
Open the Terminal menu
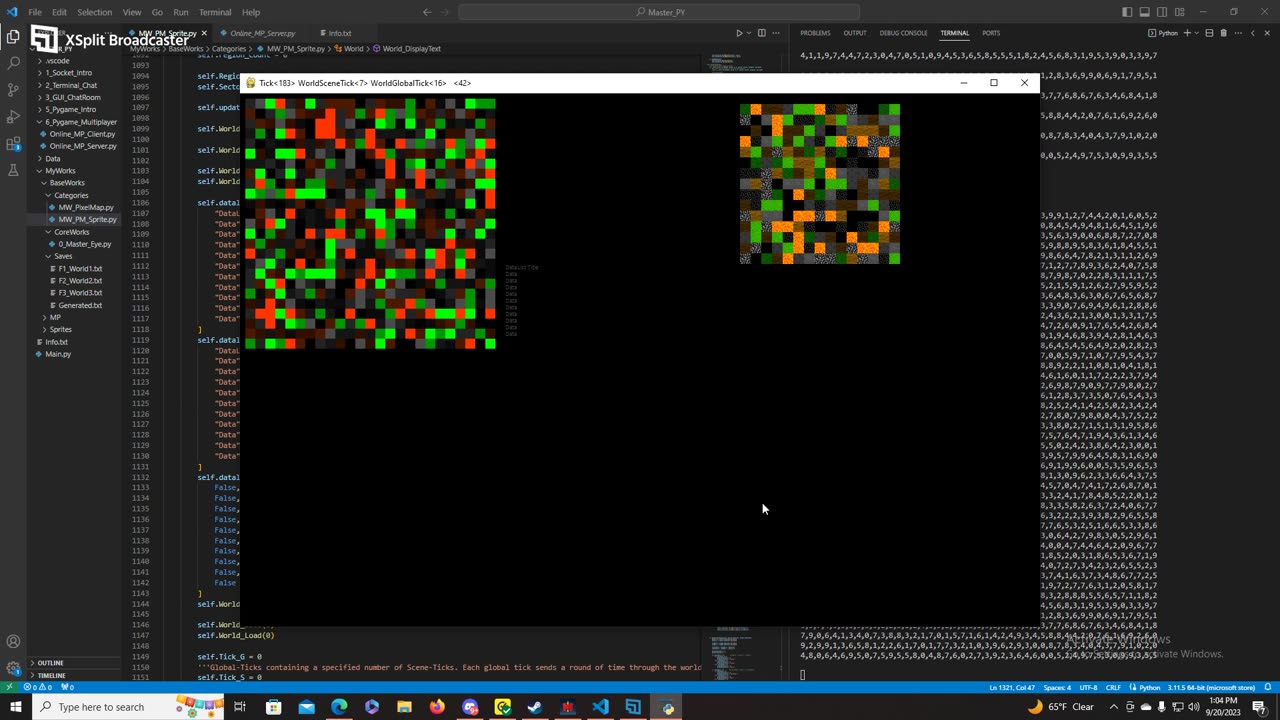215,12
